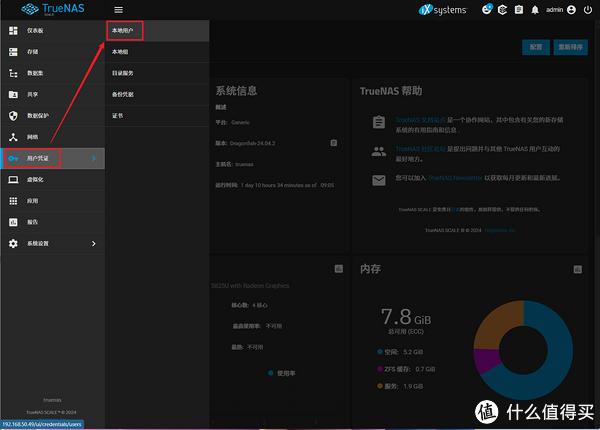Open the admin account menu
The height and width of the screenshot is (430, 600).
click(561, 10)
